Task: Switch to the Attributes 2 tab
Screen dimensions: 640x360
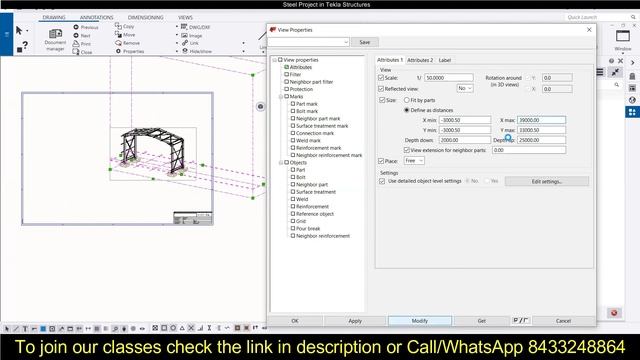Action: tap(420, 60)
